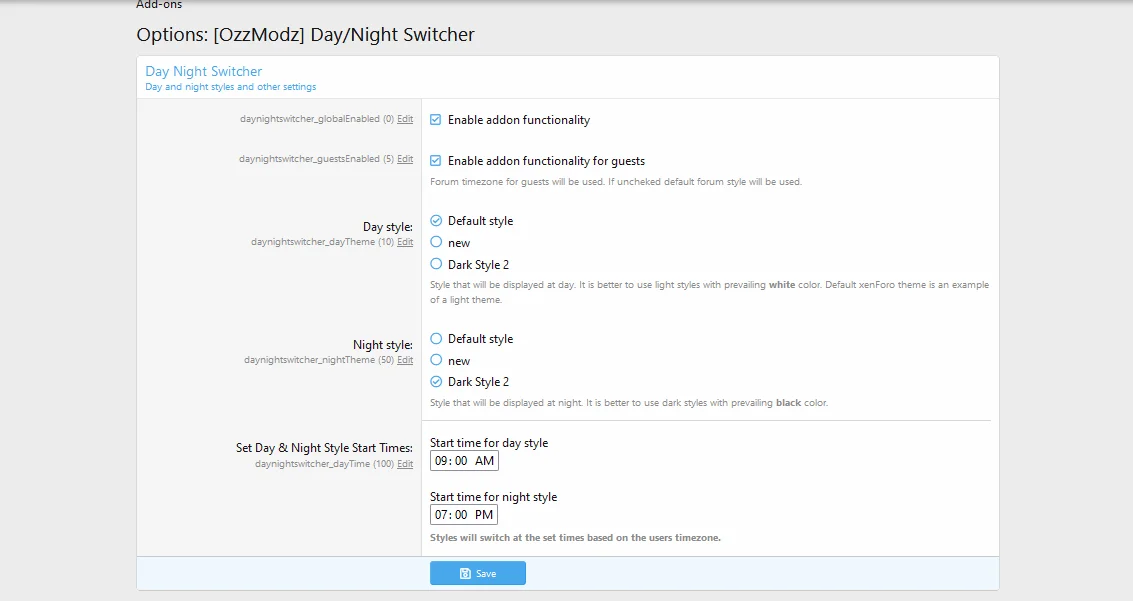Screen dimensions: 1133x601
Task: Click PM in night style start time
Action: [x=484, y=515]
